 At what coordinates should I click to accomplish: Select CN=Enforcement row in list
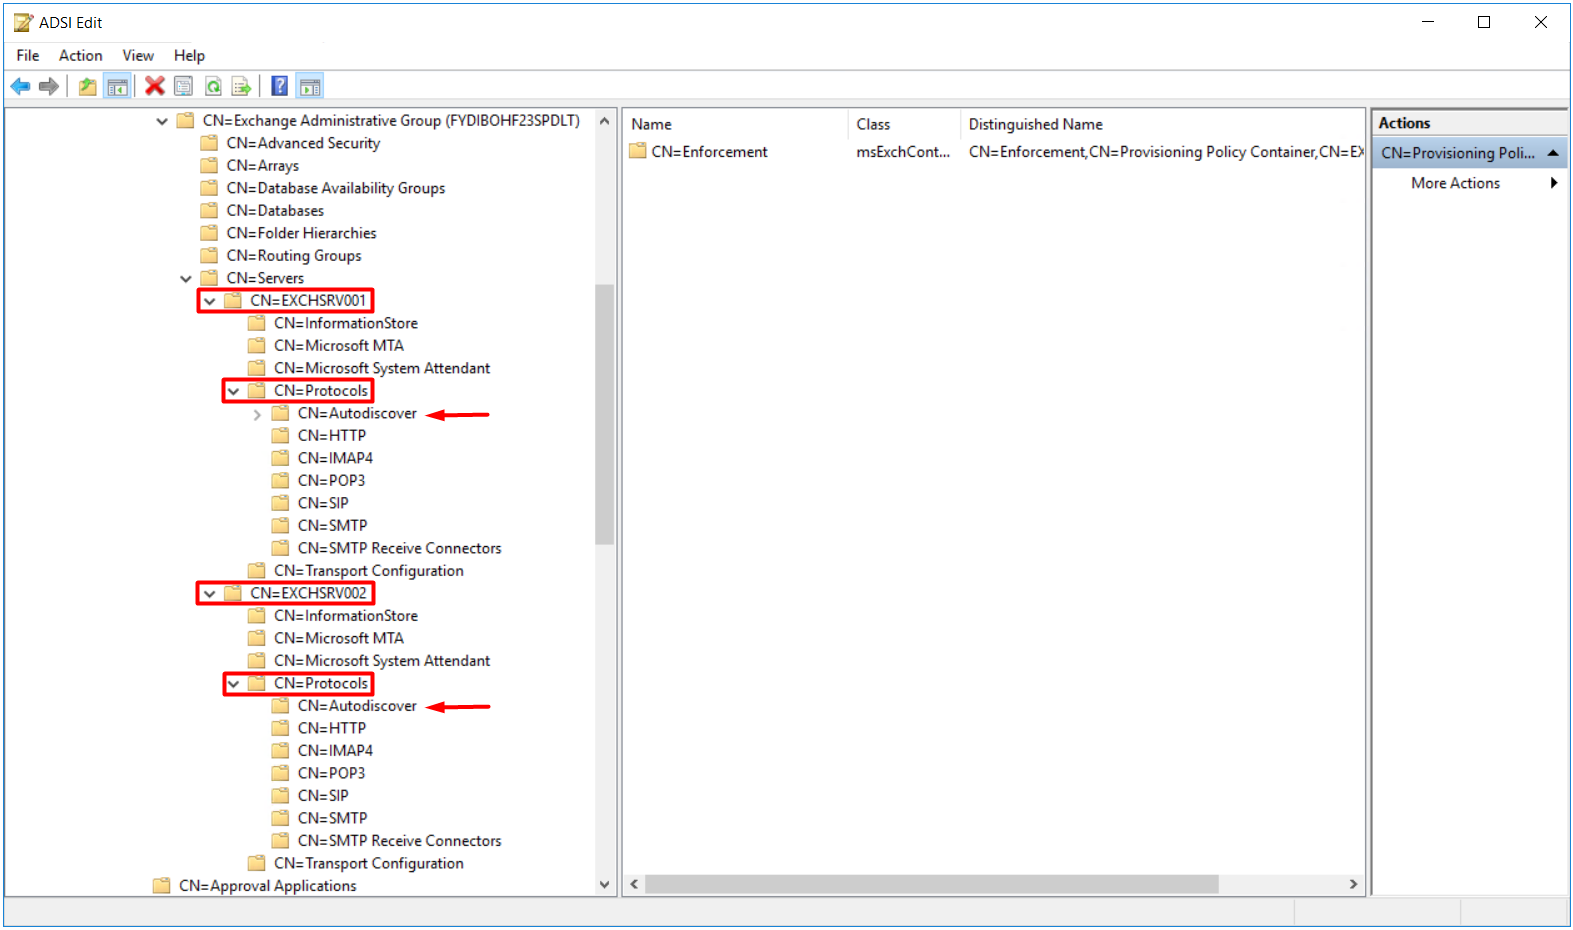tap(995, 152)
